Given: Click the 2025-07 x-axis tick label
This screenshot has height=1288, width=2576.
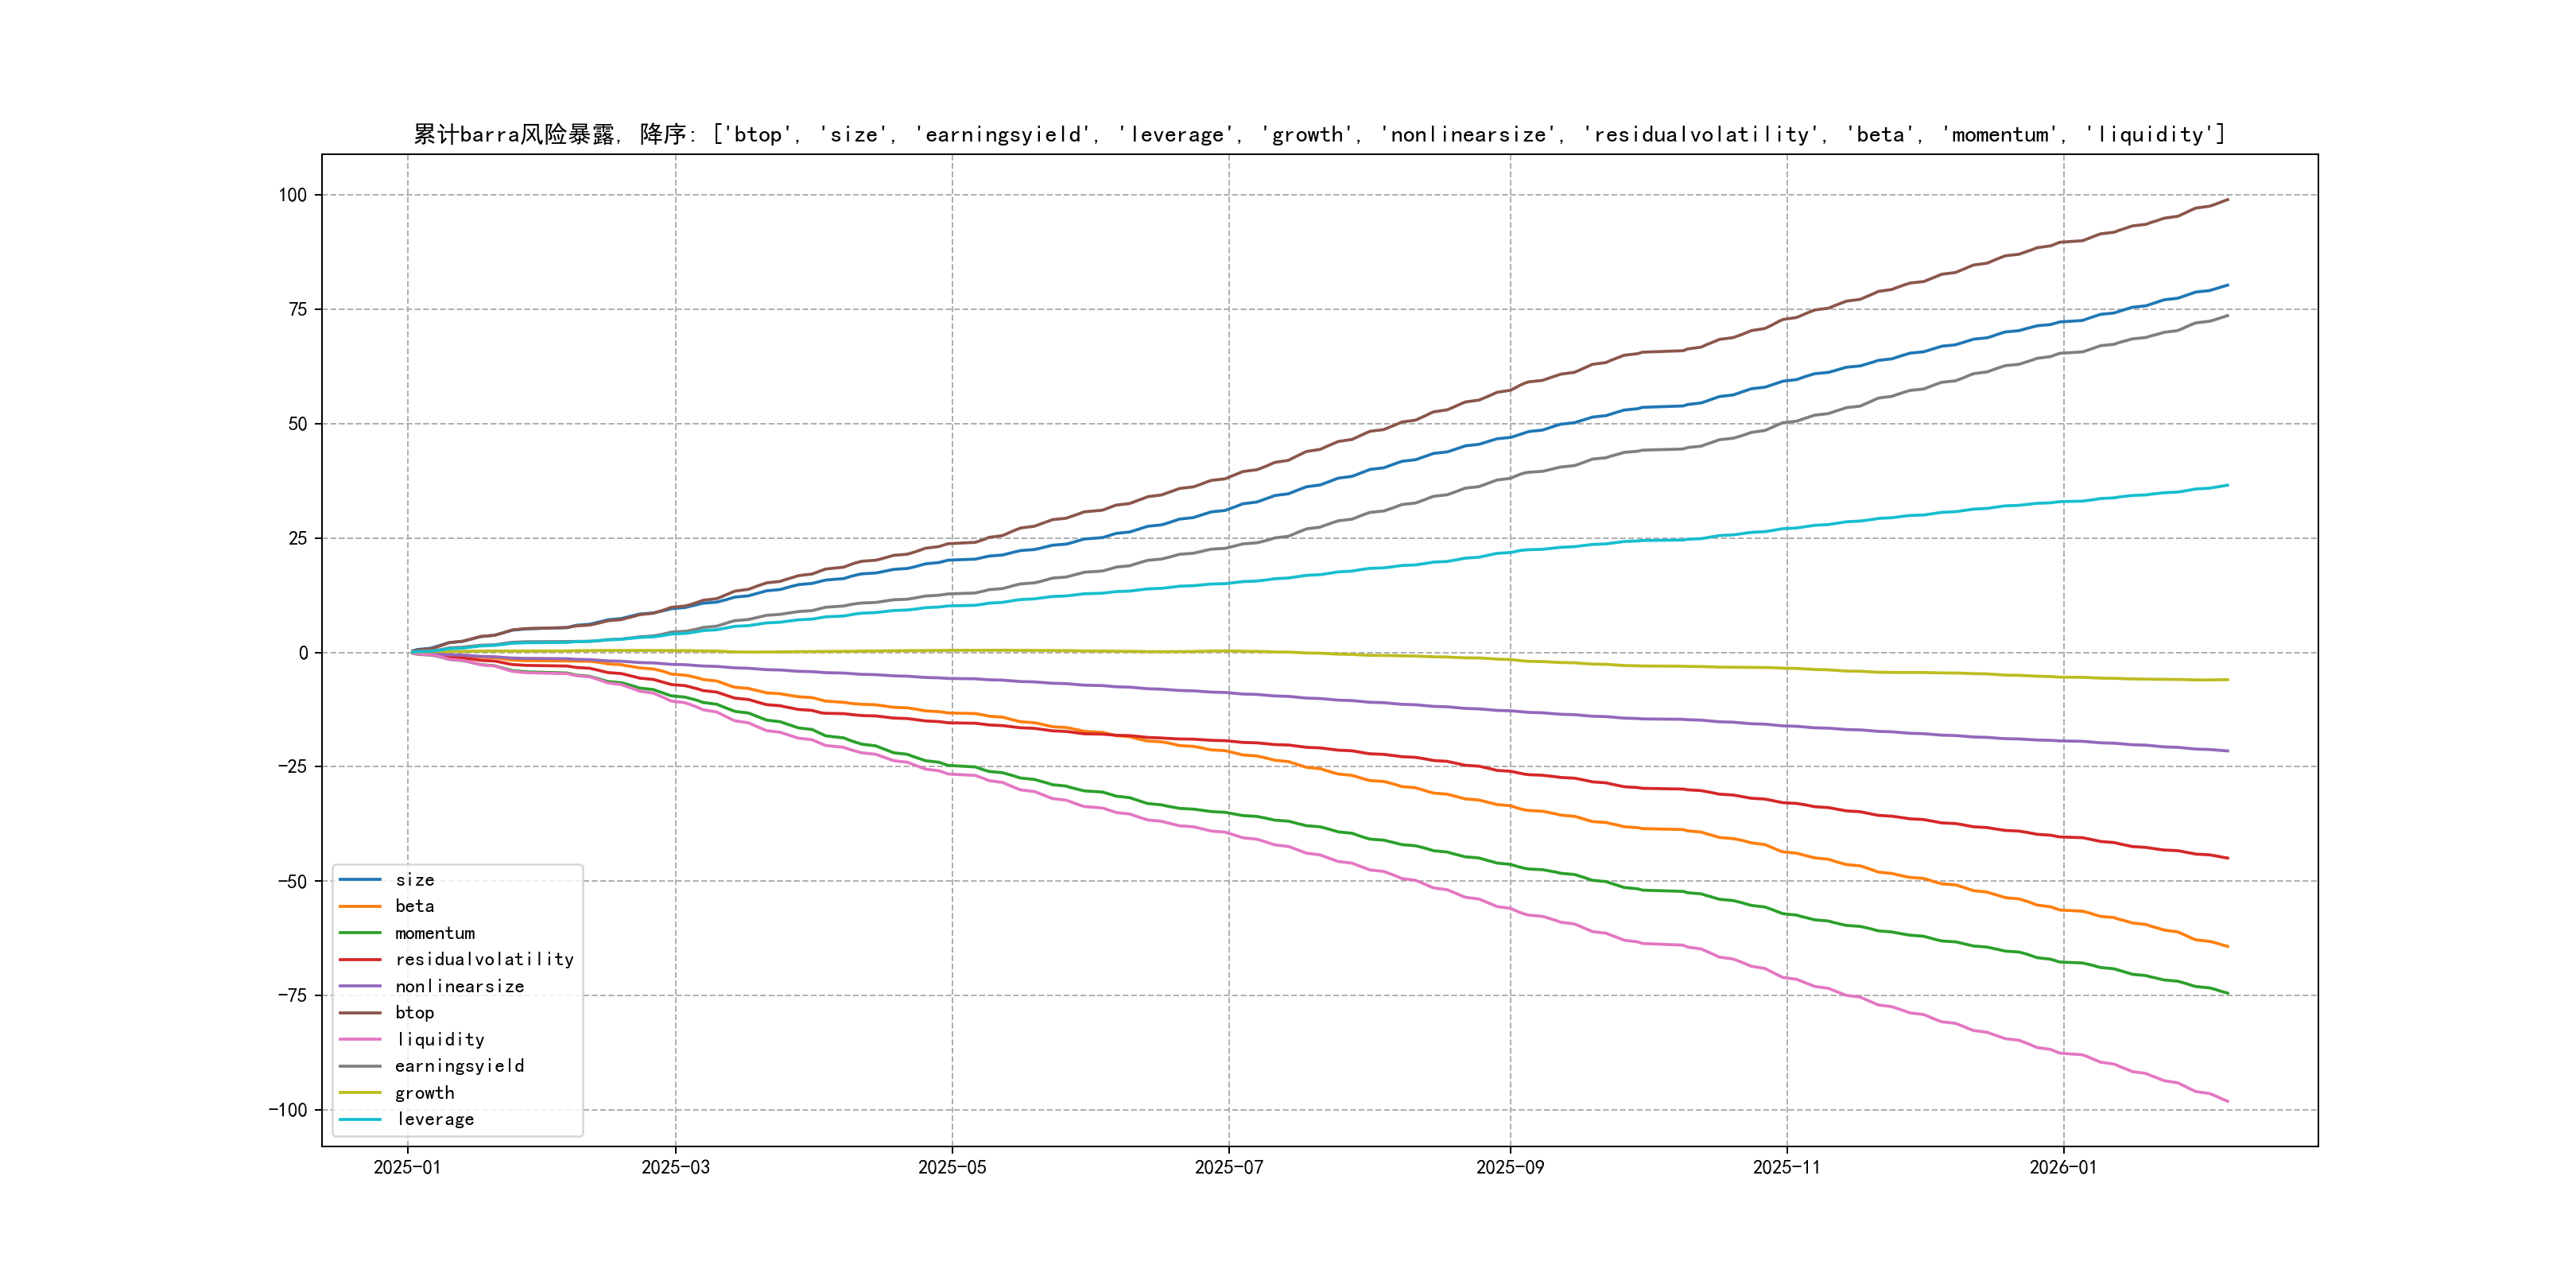Looking at the screenshot, I should pos(1229,1167).
